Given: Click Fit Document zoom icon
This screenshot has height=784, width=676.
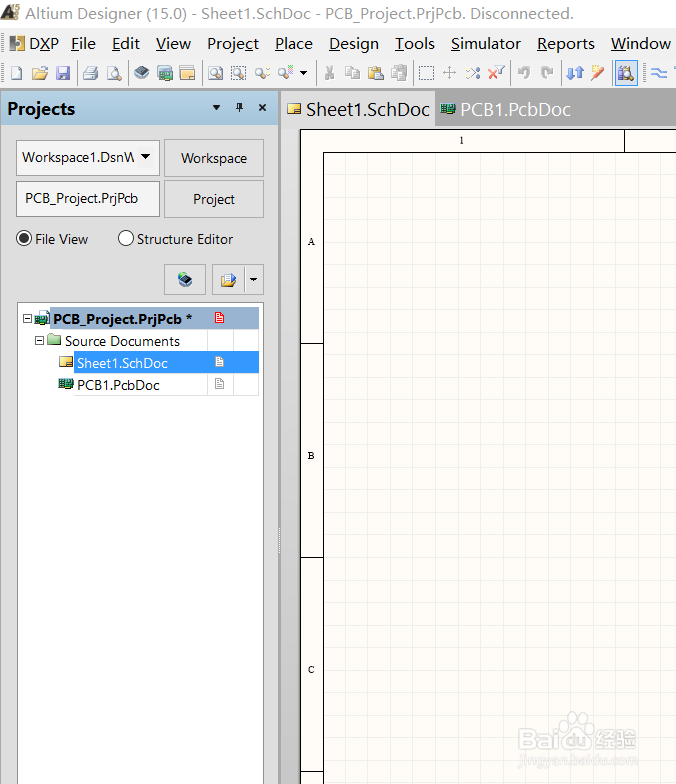Looking at the screenshot, I should click(x=216, y=74).
